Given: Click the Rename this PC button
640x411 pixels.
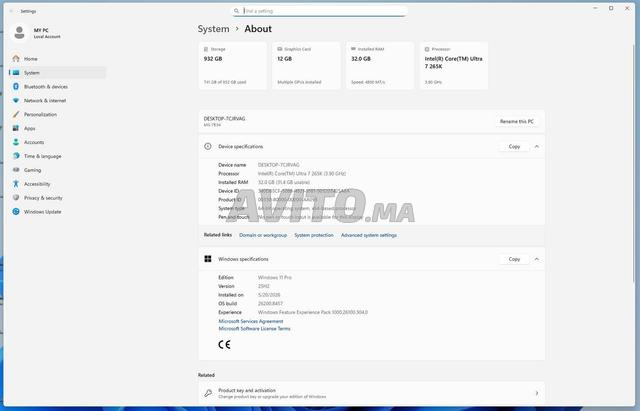Looking at the screenshot, I should (516, 122).
